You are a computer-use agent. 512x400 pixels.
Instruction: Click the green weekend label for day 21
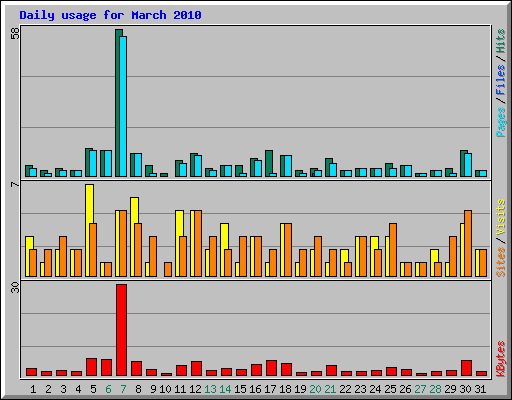(x=330, y=389)
